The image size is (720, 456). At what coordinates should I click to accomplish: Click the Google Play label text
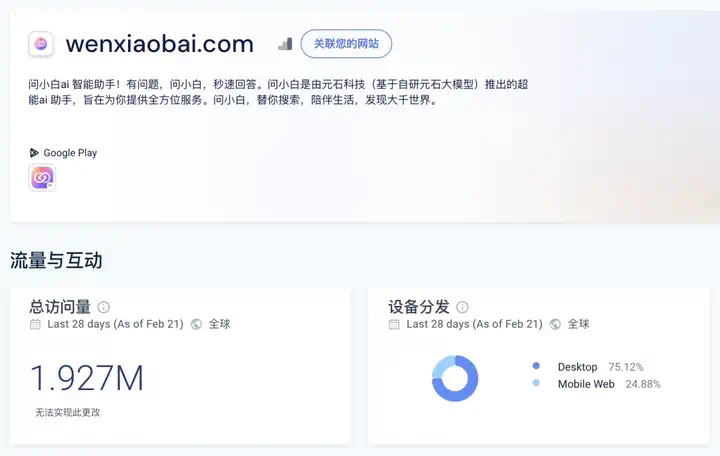(x=70, y=152)
